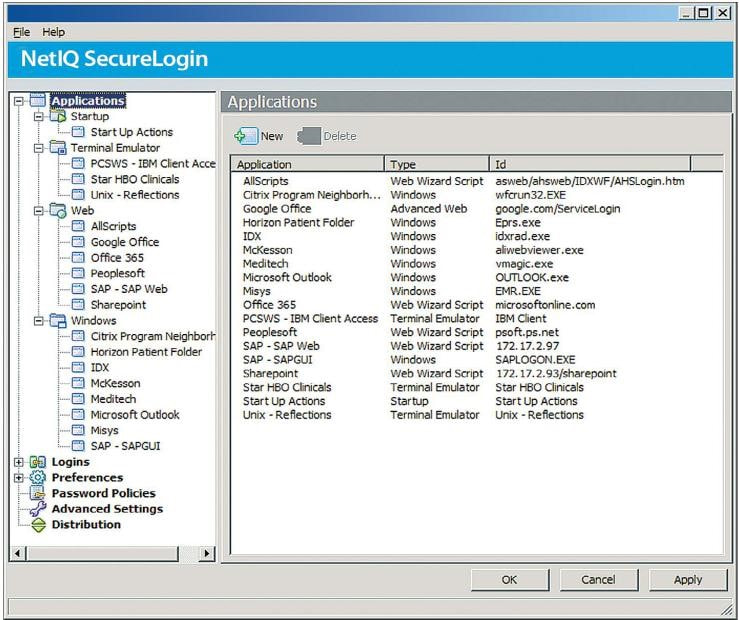739x620 pixels.
Task: Select SAP - SAPGUI in the tree
Action: point(125,446)
